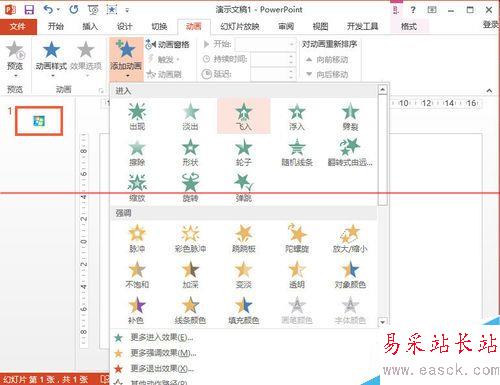Click the animation gallery scroll-down arrow
The height and width of the screenshot is (385, 500).
coord(382,322)
